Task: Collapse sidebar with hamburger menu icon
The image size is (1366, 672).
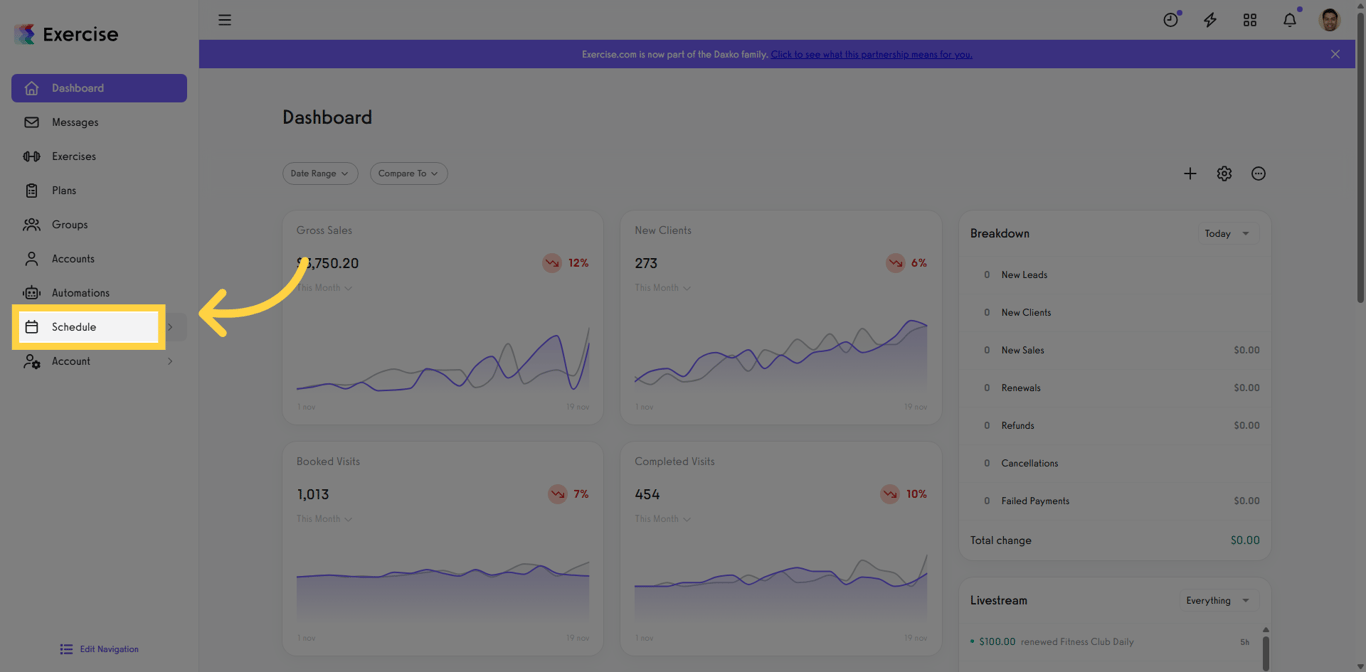Action: (225, 20)
